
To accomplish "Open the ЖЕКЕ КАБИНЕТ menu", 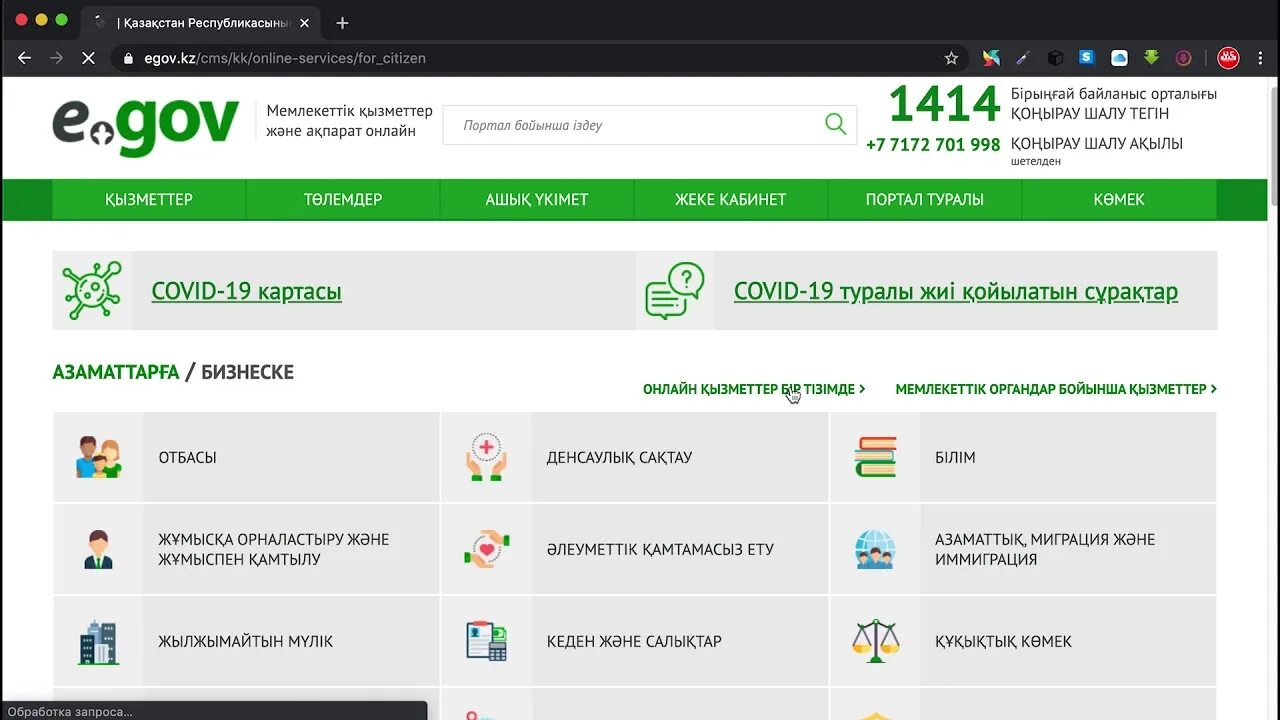I will (731, 199).
